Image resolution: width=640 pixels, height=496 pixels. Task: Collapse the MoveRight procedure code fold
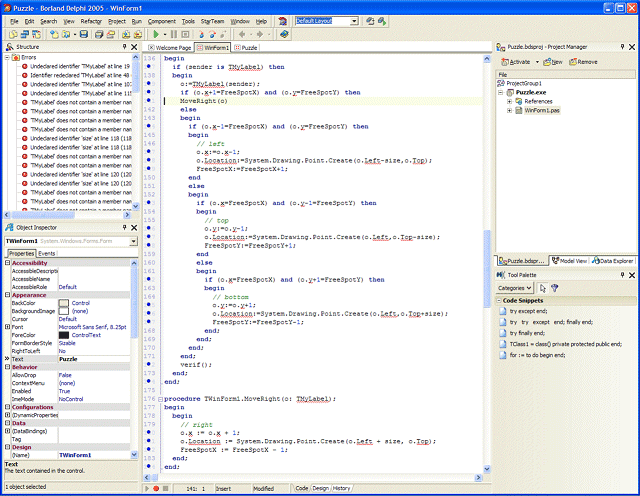point(160,399)
